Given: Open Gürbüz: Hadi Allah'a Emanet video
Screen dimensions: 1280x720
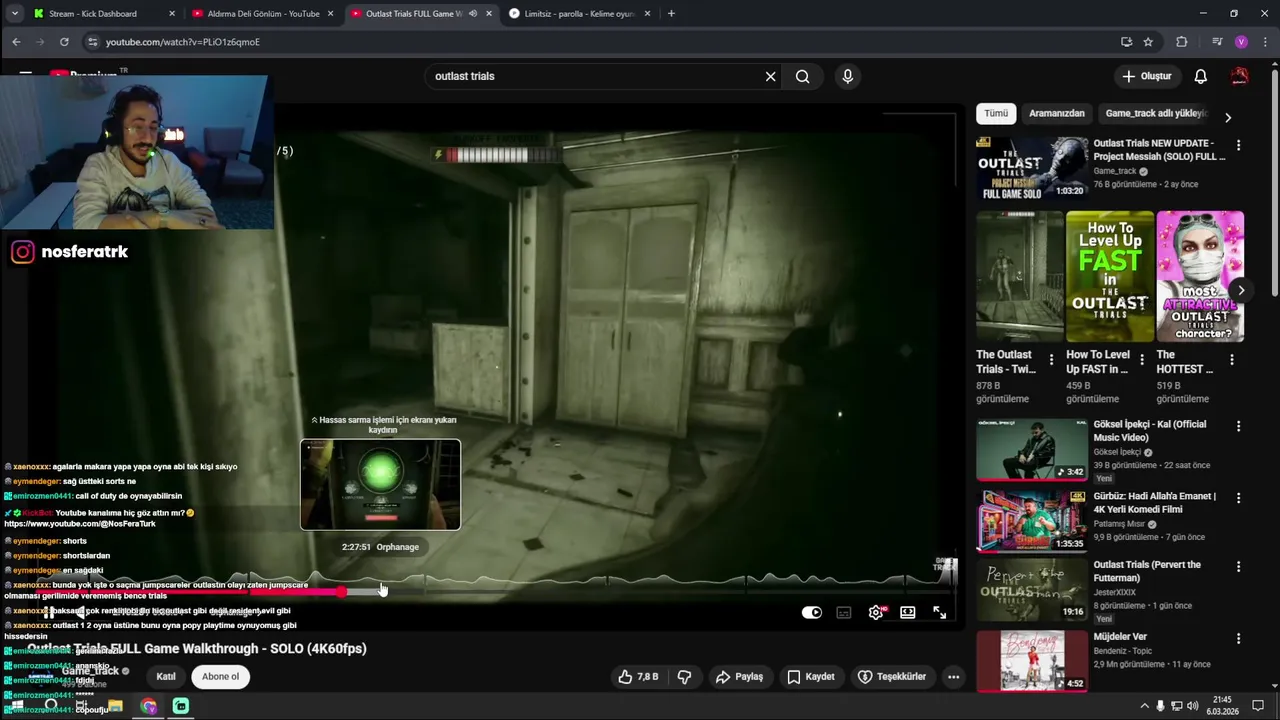Looking at the screenshot, I should 1032,521.
